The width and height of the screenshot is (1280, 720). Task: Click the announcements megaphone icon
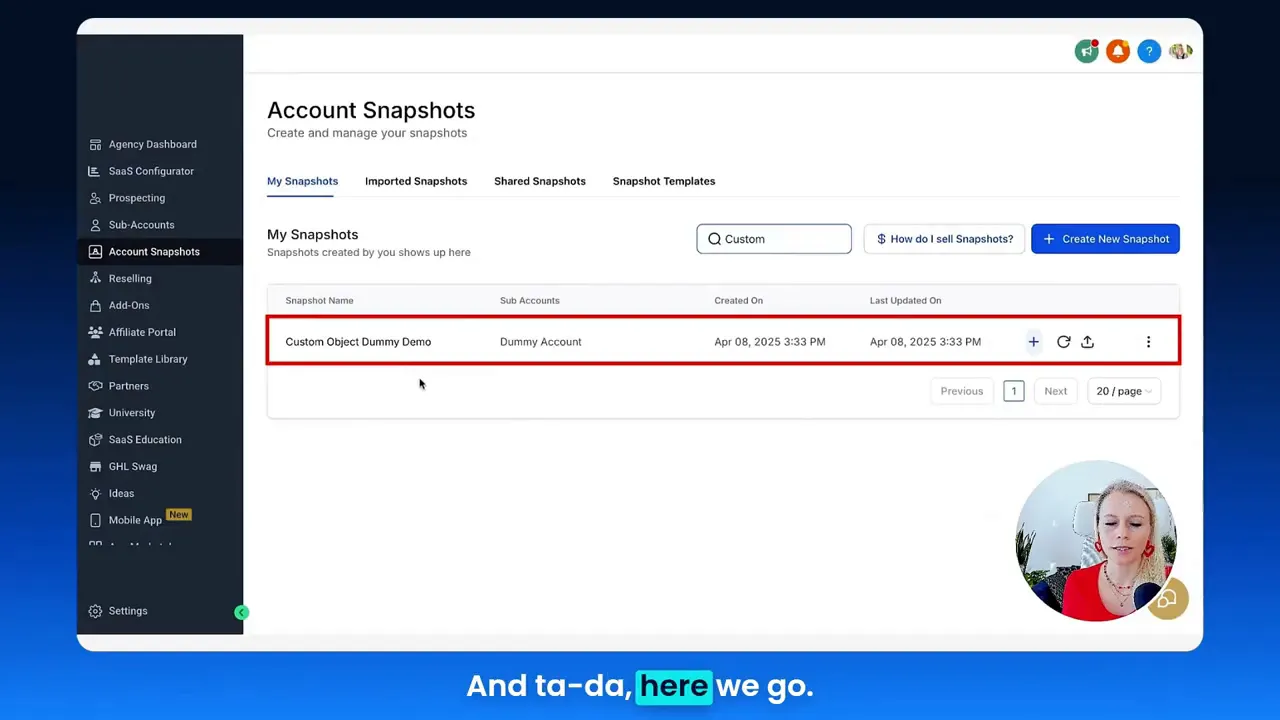[1087, 51]
